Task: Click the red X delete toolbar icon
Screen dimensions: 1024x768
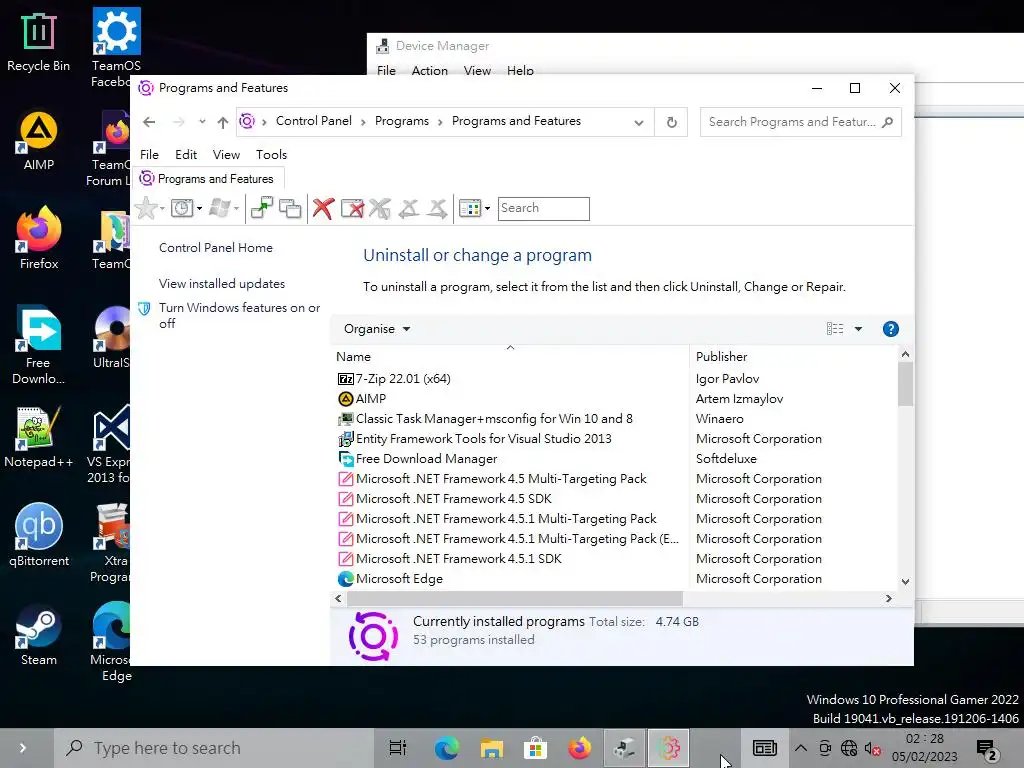Action: [x=323, y=208]
